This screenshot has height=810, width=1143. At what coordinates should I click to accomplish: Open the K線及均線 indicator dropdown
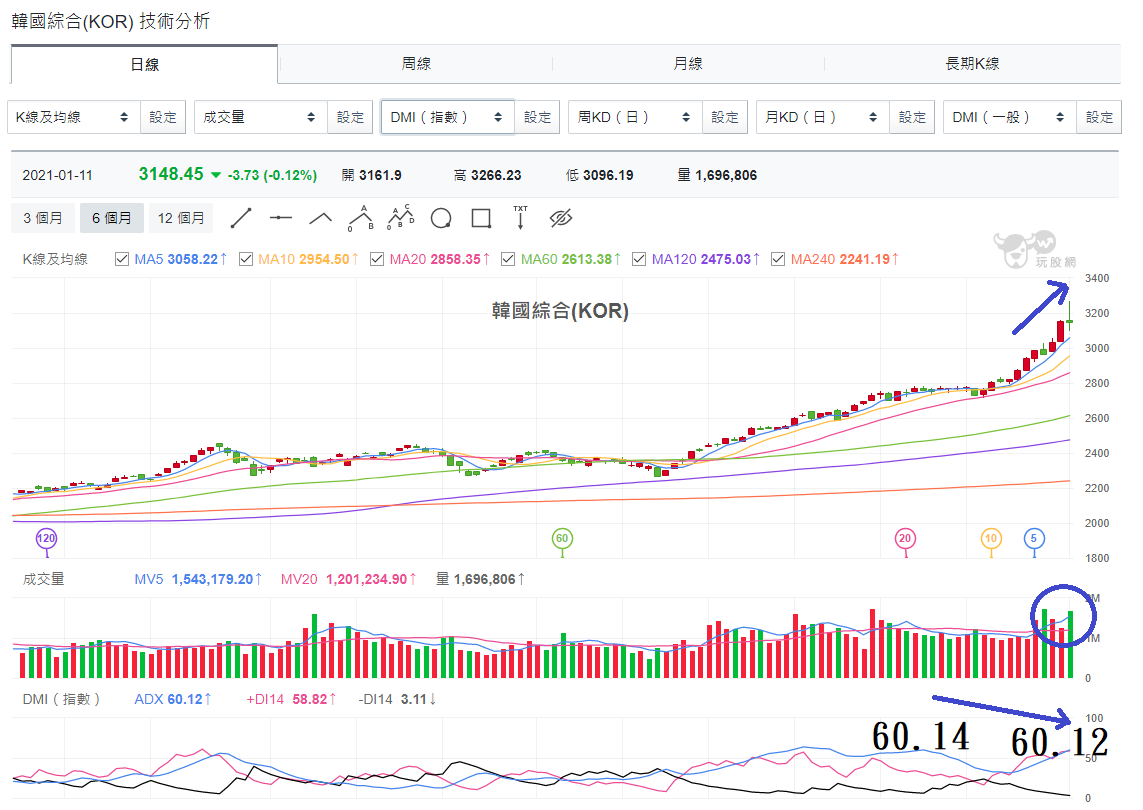[x=74, y=117]
